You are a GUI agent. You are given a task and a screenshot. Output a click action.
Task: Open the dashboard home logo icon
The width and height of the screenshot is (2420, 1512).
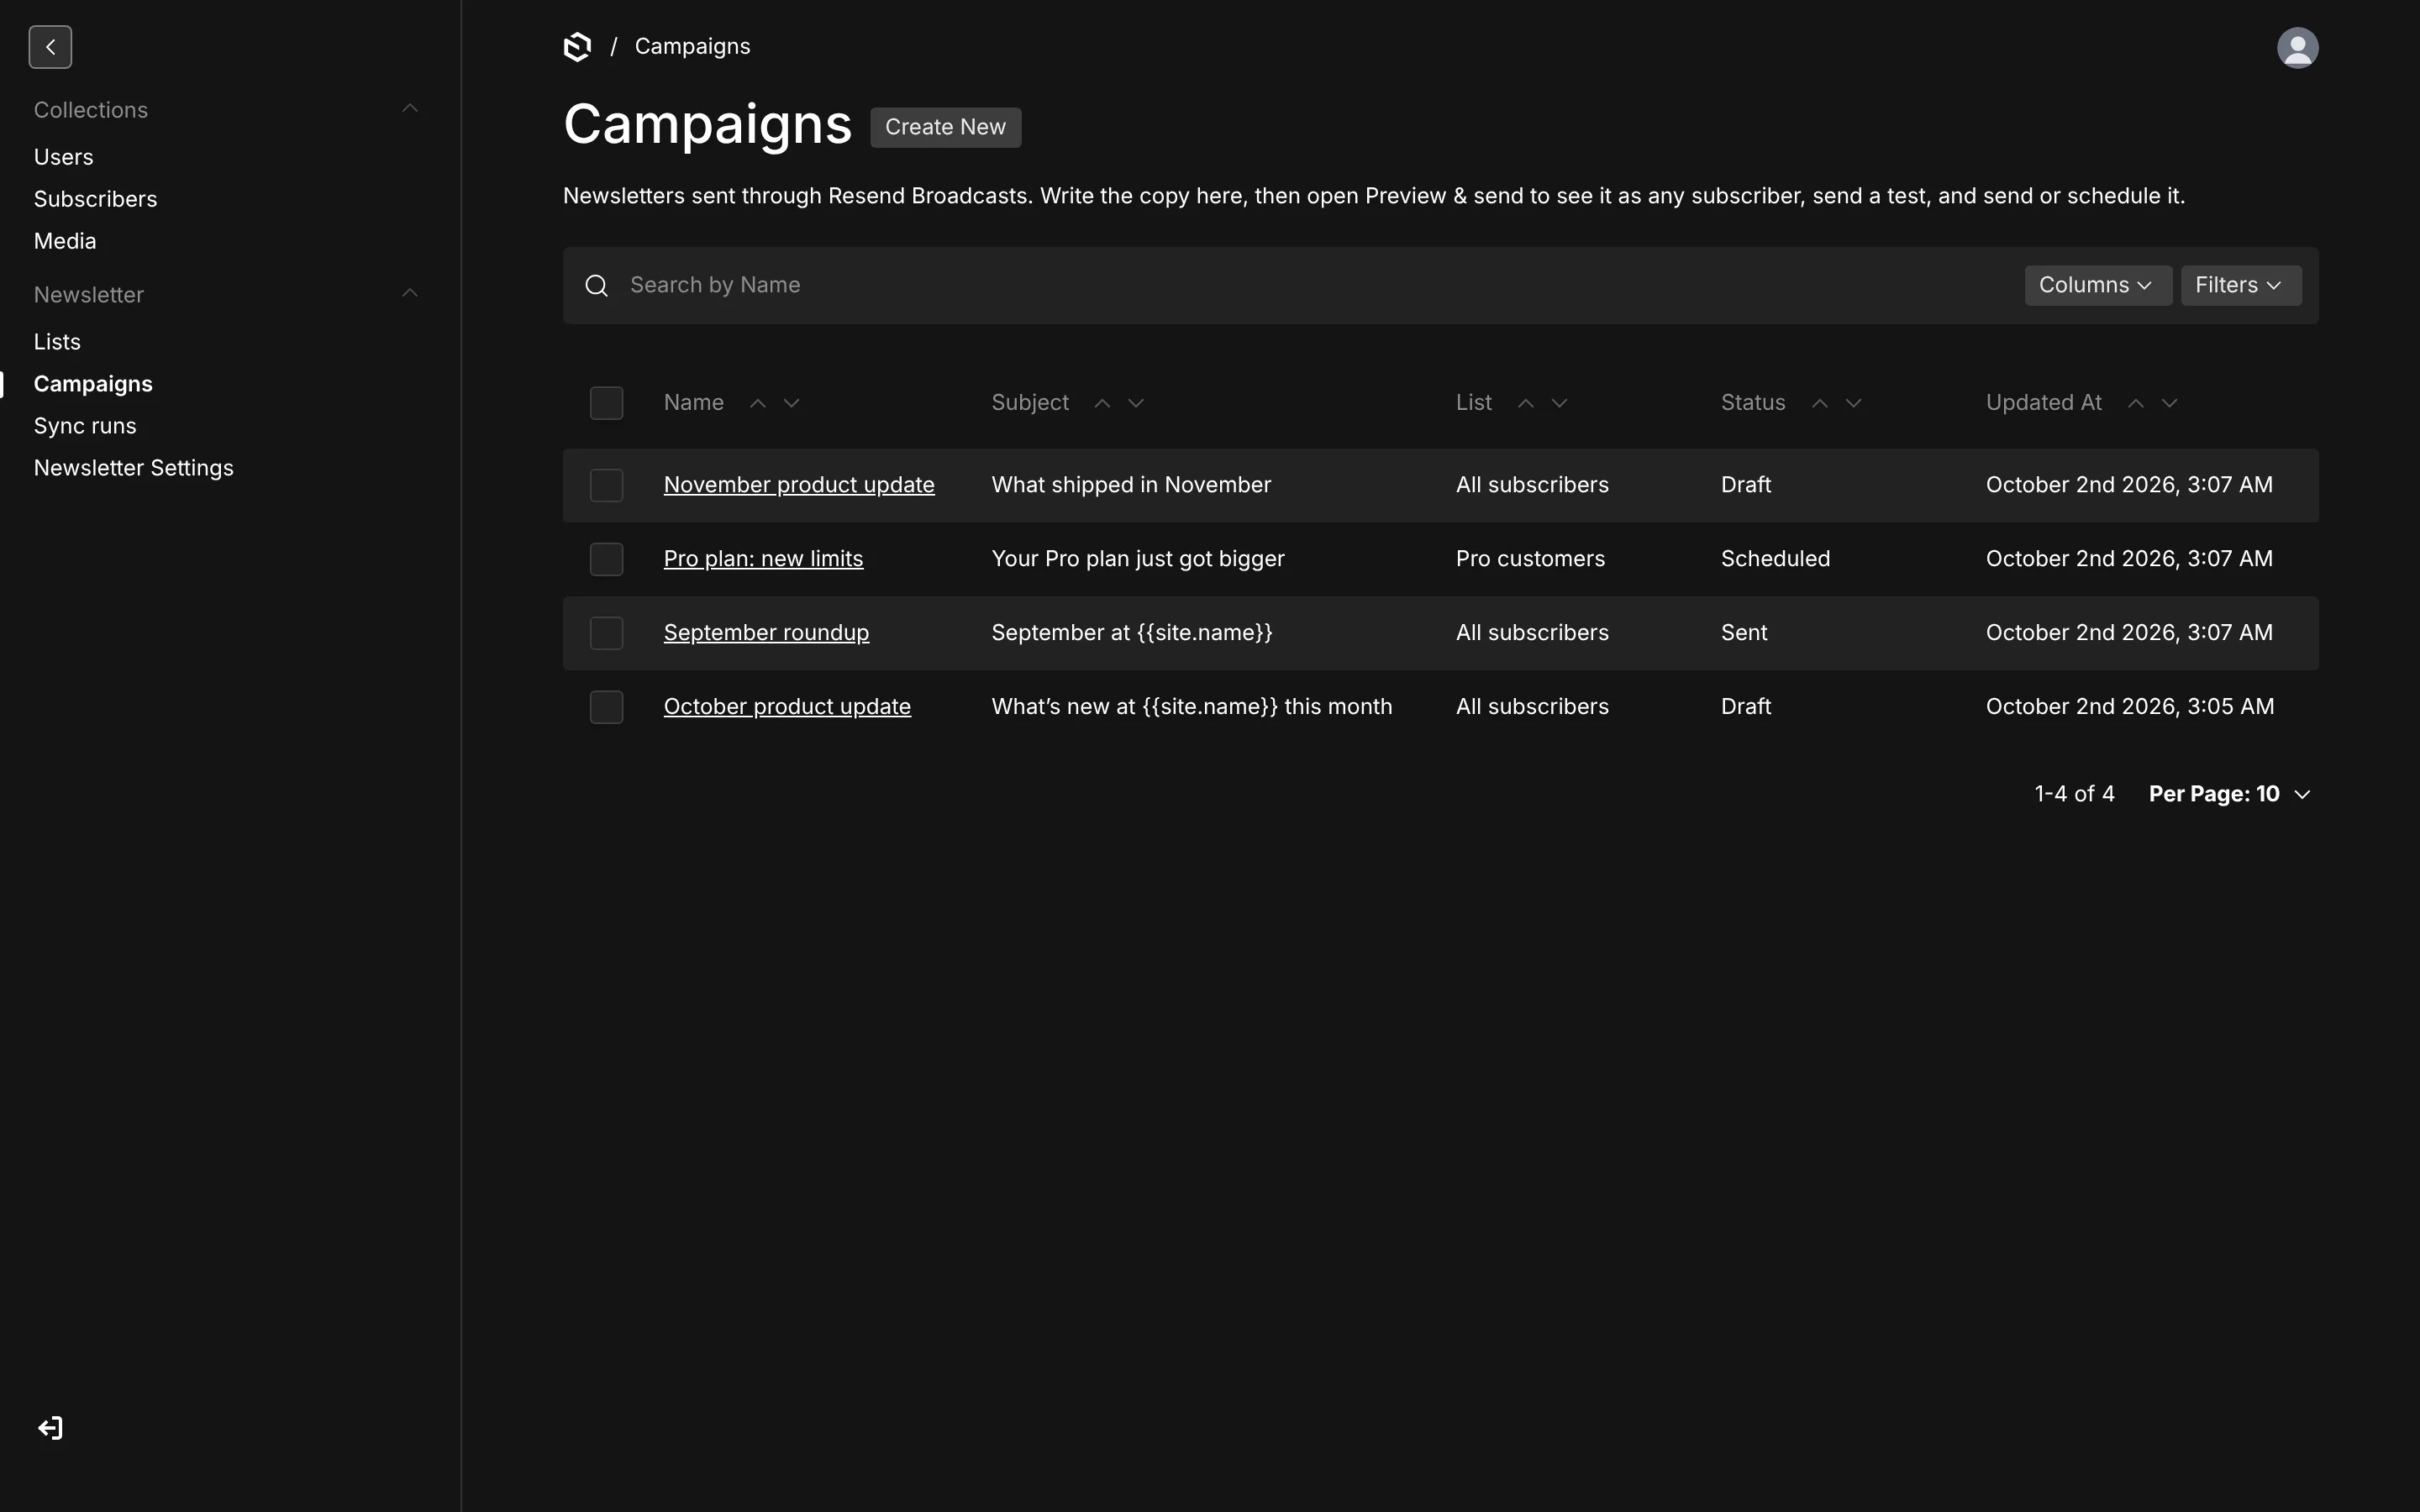(x=577, y=47)
